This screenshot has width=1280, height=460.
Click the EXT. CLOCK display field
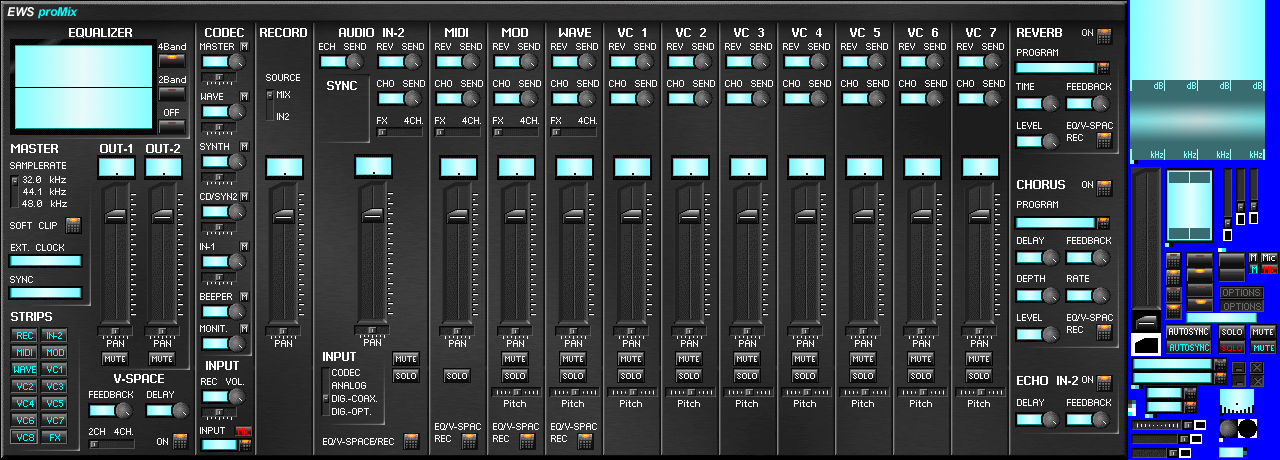click(x=45, y=261)
